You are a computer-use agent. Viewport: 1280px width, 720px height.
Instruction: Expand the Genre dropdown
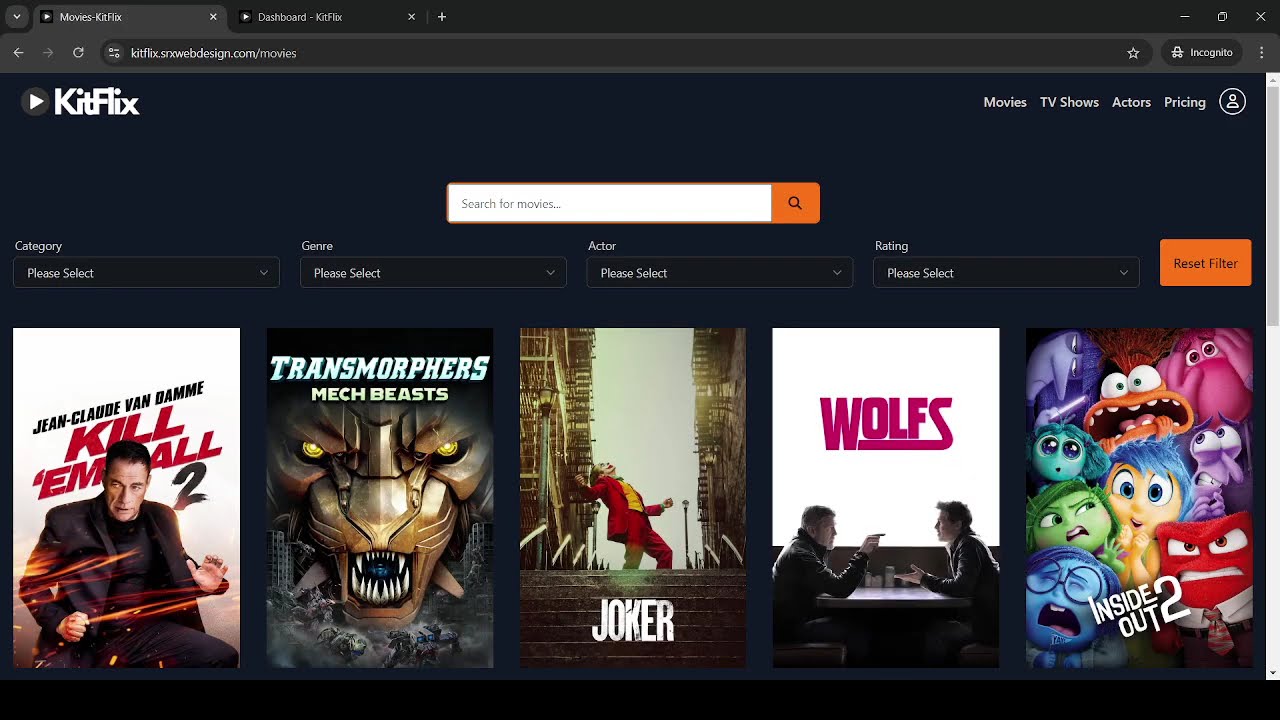(433, 273)
